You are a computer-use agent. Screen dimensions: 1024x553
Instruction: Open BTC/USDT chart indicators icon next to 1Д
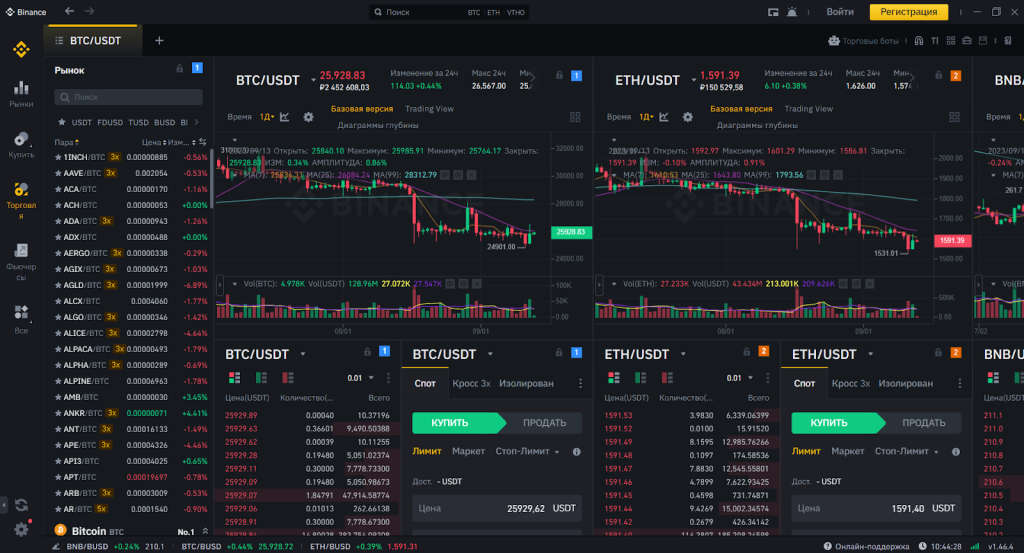[x=285, y=117]
